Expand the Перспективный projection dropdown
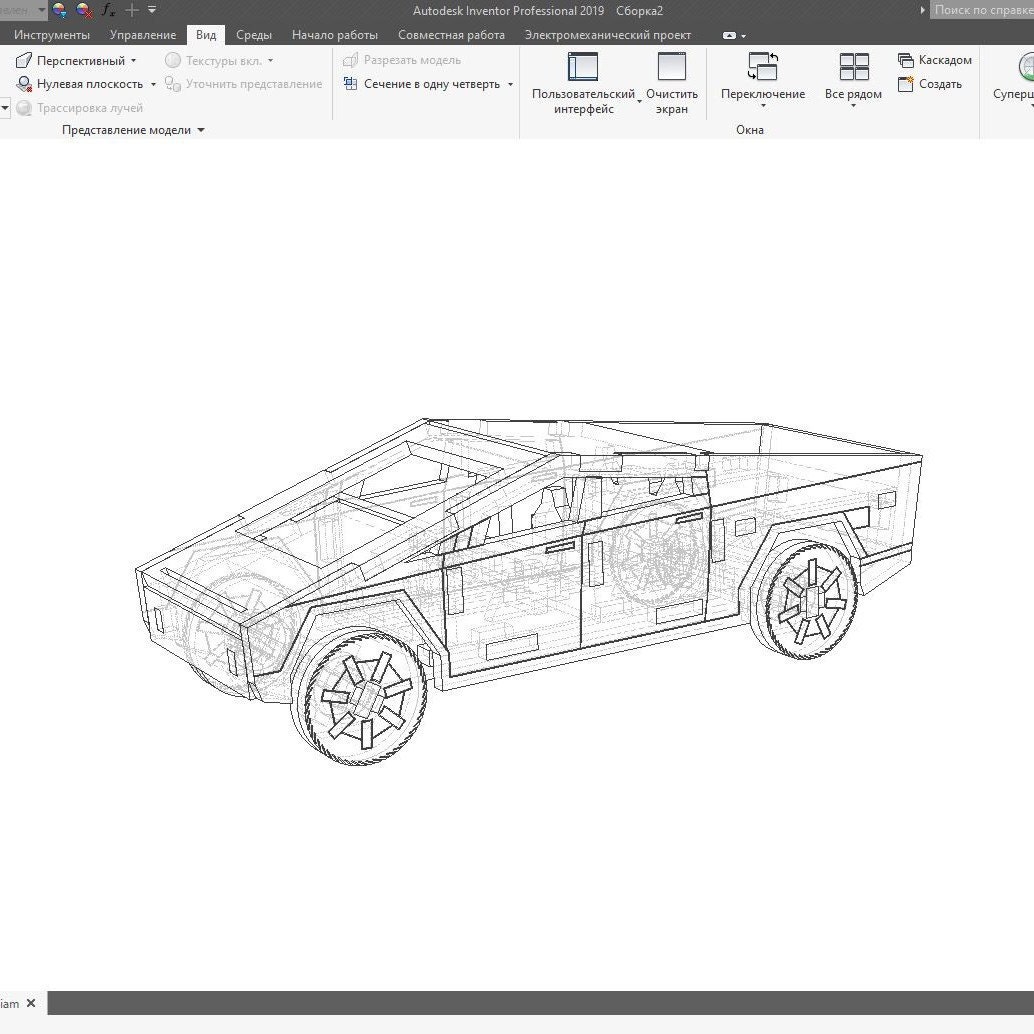This screenshot has height=1034, width=1034. coord(134,61)
